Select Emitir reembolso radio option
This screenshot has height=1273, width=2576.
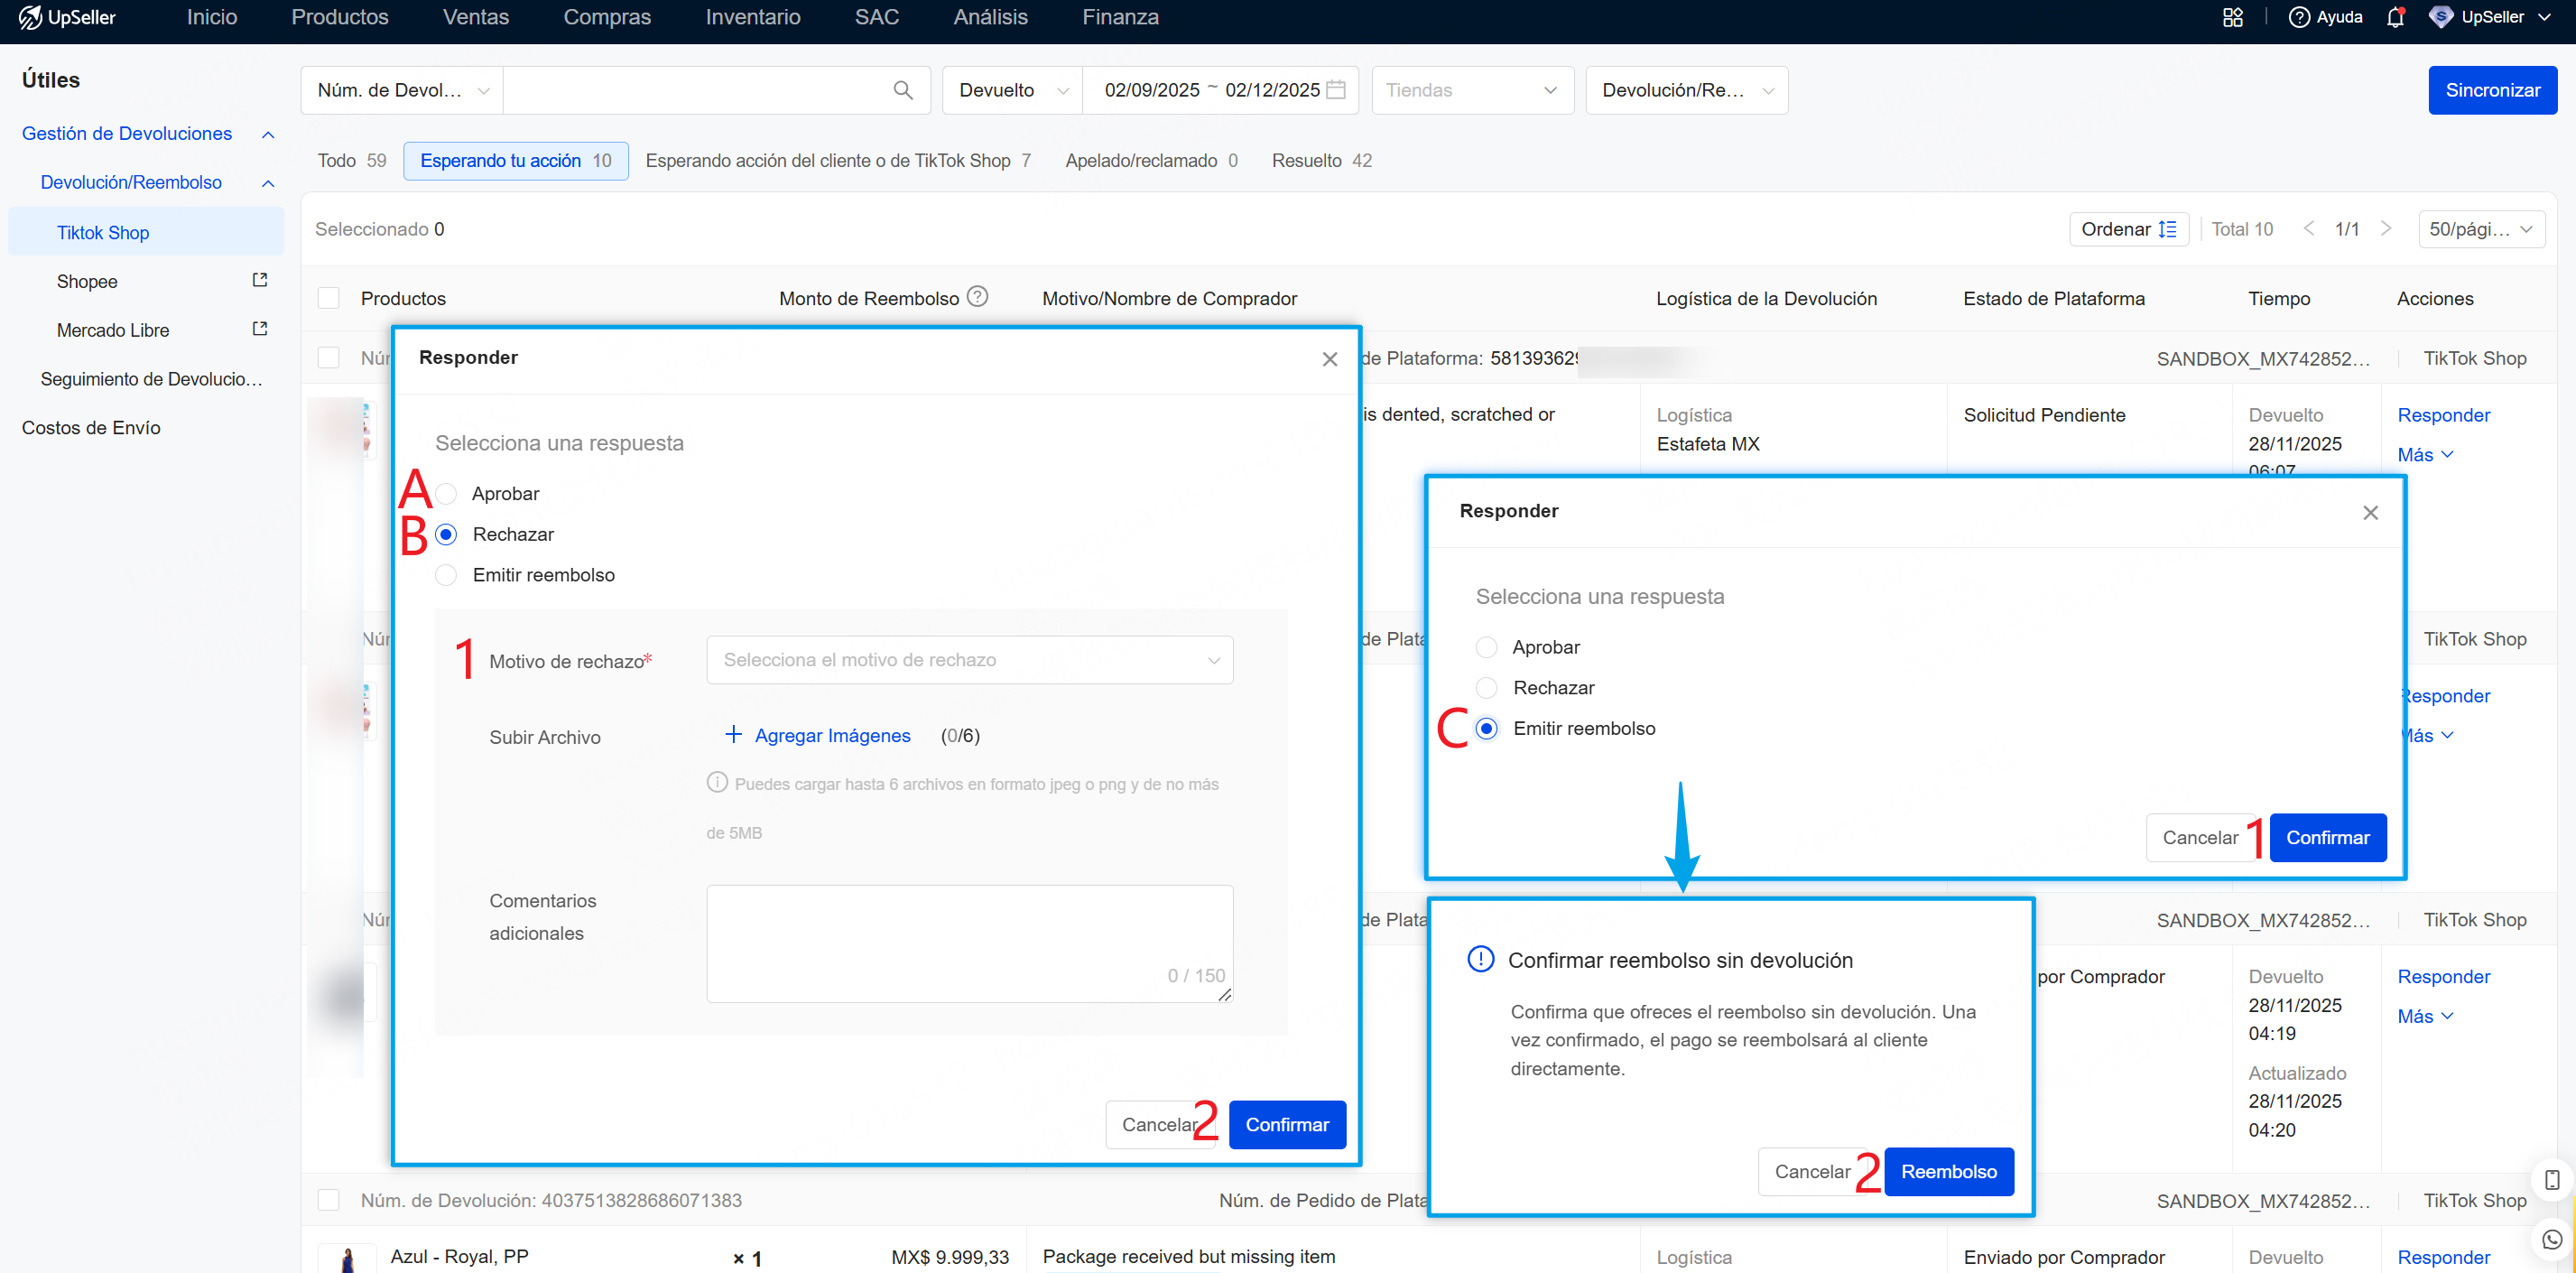click(447, 575)
